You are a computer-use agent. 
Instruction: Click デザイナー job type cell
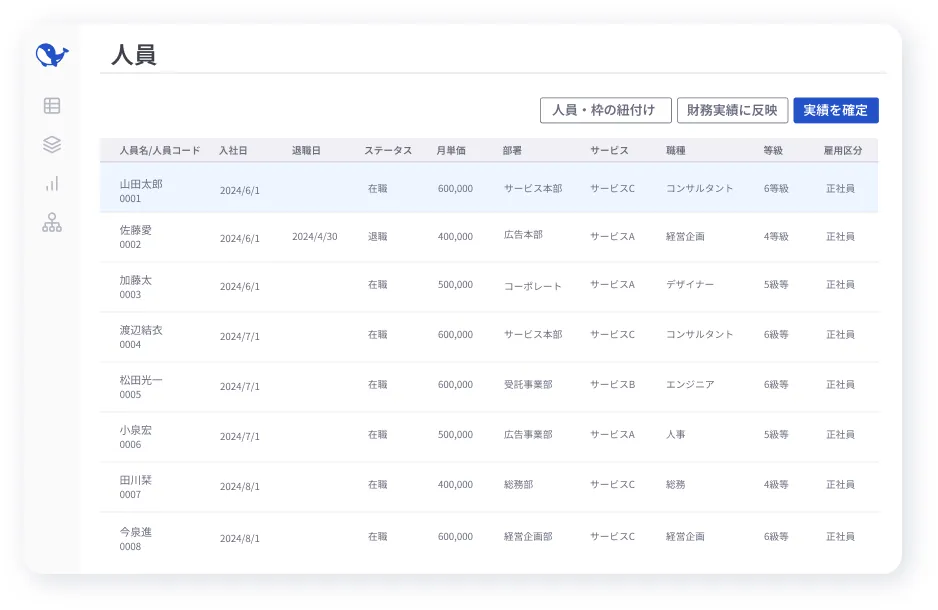[690, 285]
